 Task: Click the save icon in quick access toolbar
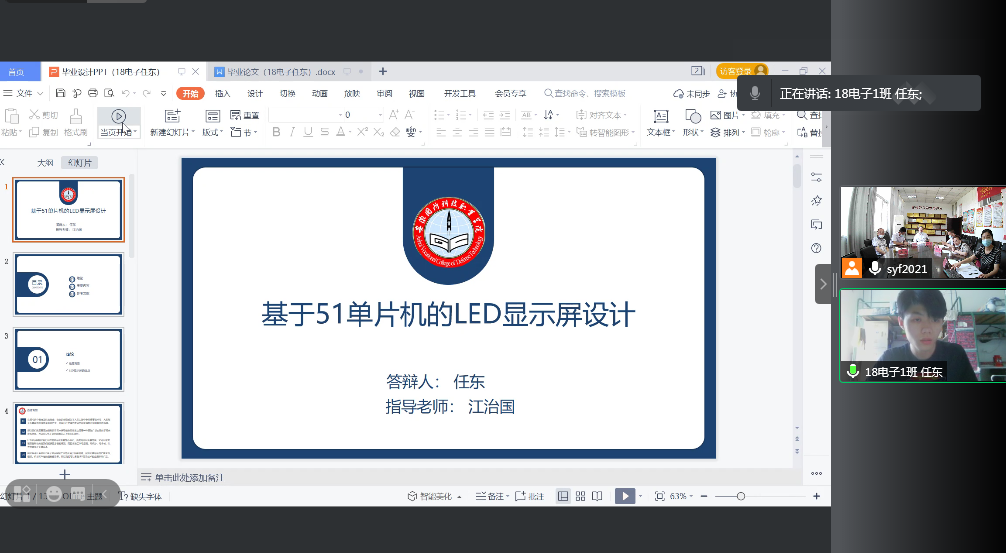pos(61,93)
